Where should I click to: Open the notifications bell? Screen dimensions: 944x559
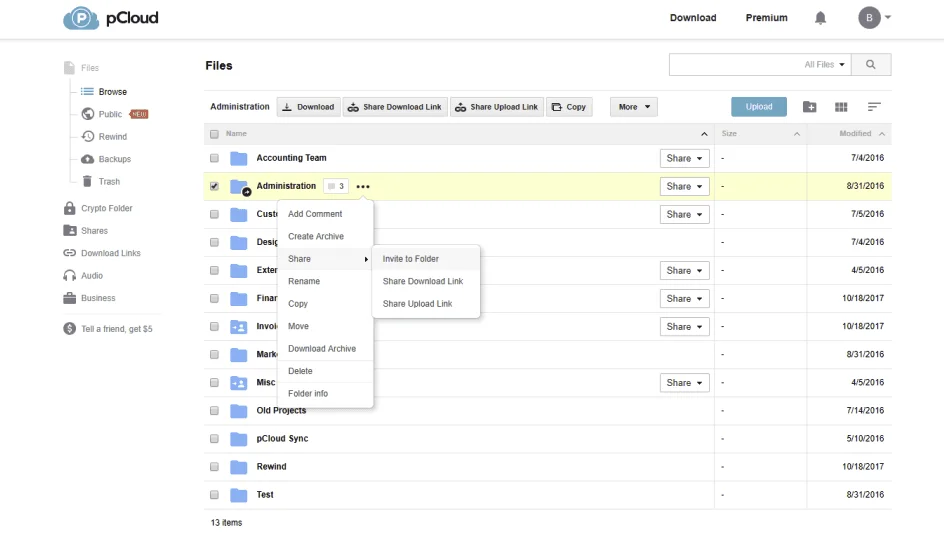click(x=820, y=18)
